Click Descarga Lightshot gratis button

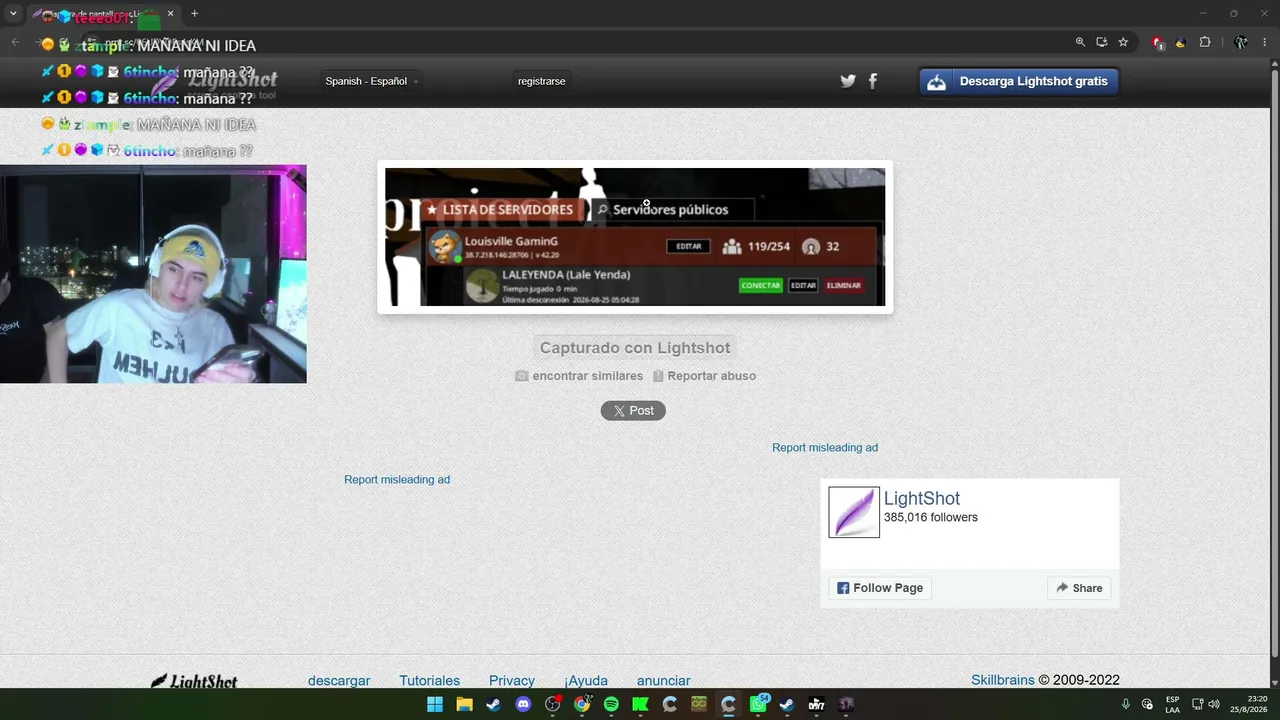(1018, 81)
